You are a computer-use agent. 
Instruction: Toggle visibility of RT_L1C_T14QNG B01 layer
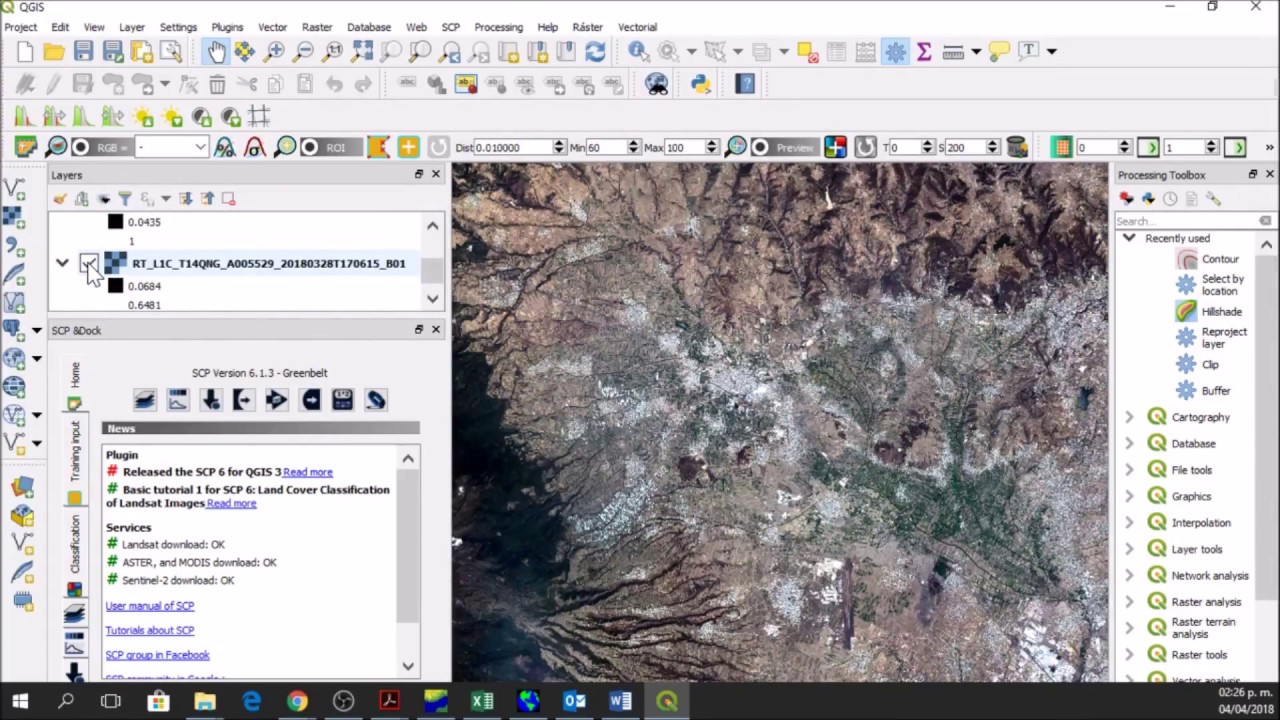point(88,264)
